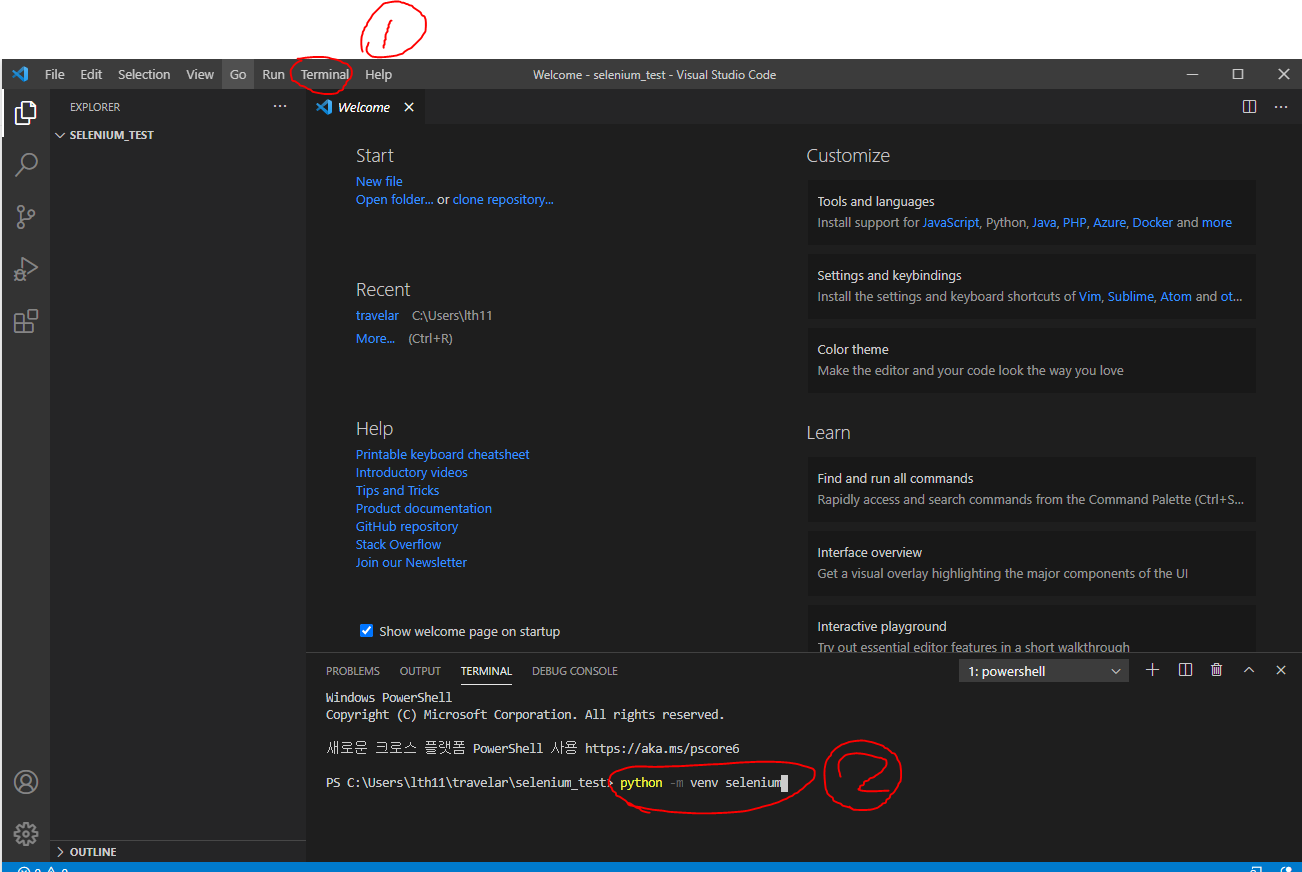This screenshot has width=1302, height=872.
Task: Open the Accounts menu icon
Action: point(26,782)
